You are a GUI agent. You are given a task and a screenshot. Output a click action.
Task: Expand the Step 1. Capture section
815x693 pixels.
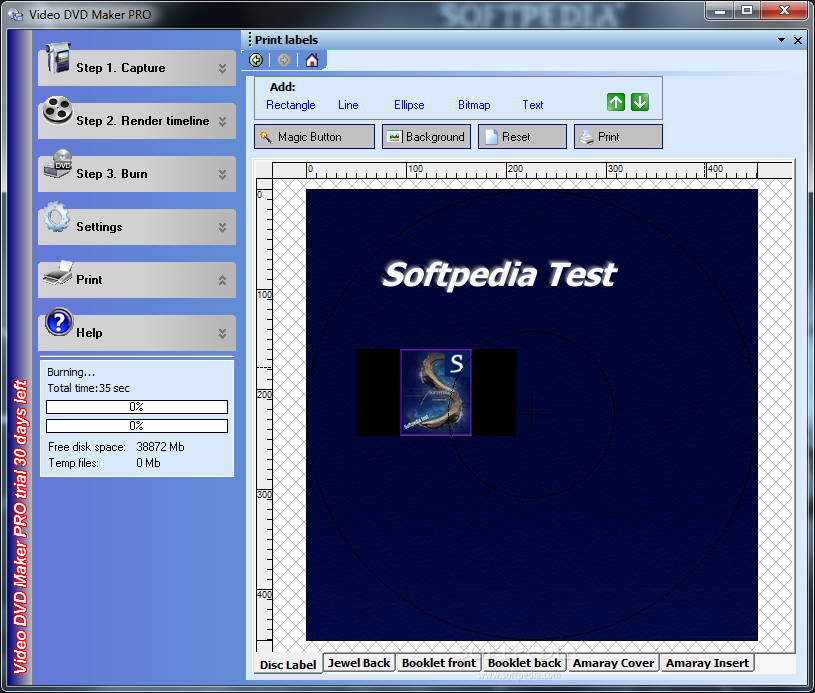pyautogui.click(x=222, y=68)
